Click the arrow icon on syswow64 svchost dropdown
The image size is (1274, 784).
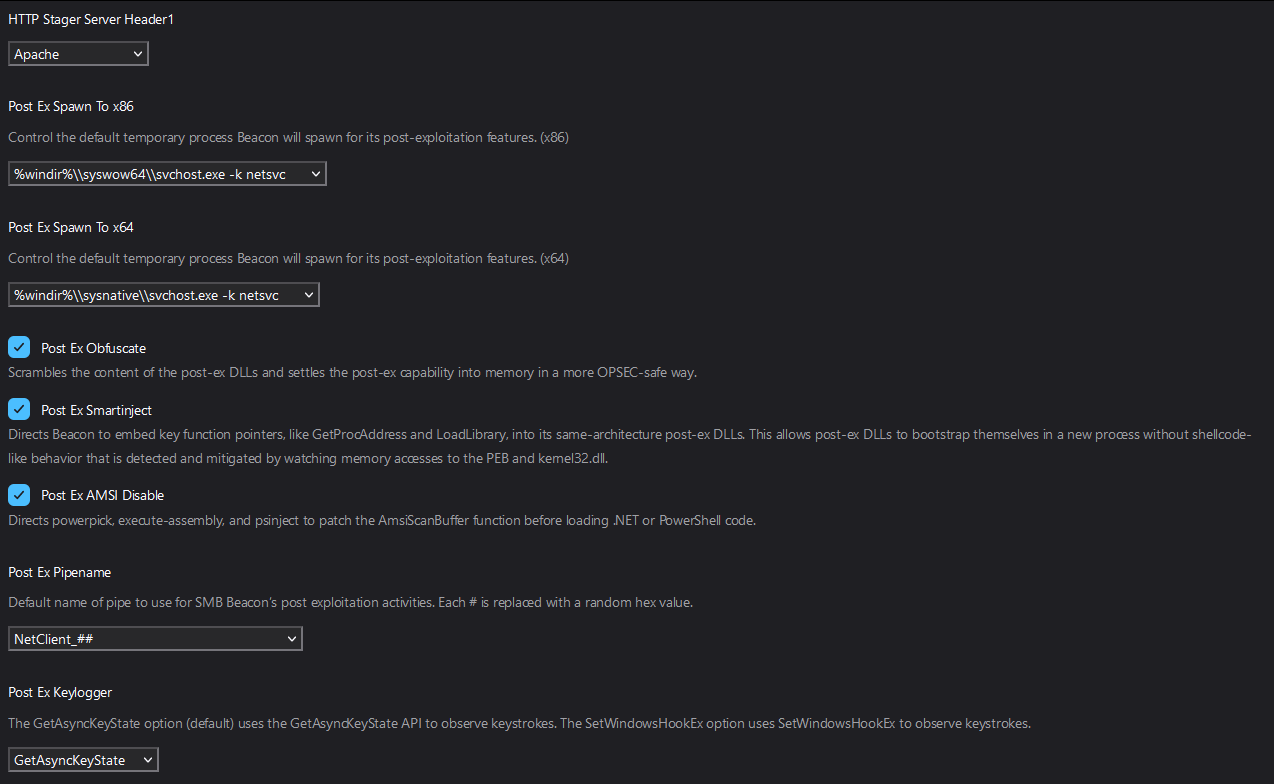point(315,172)
